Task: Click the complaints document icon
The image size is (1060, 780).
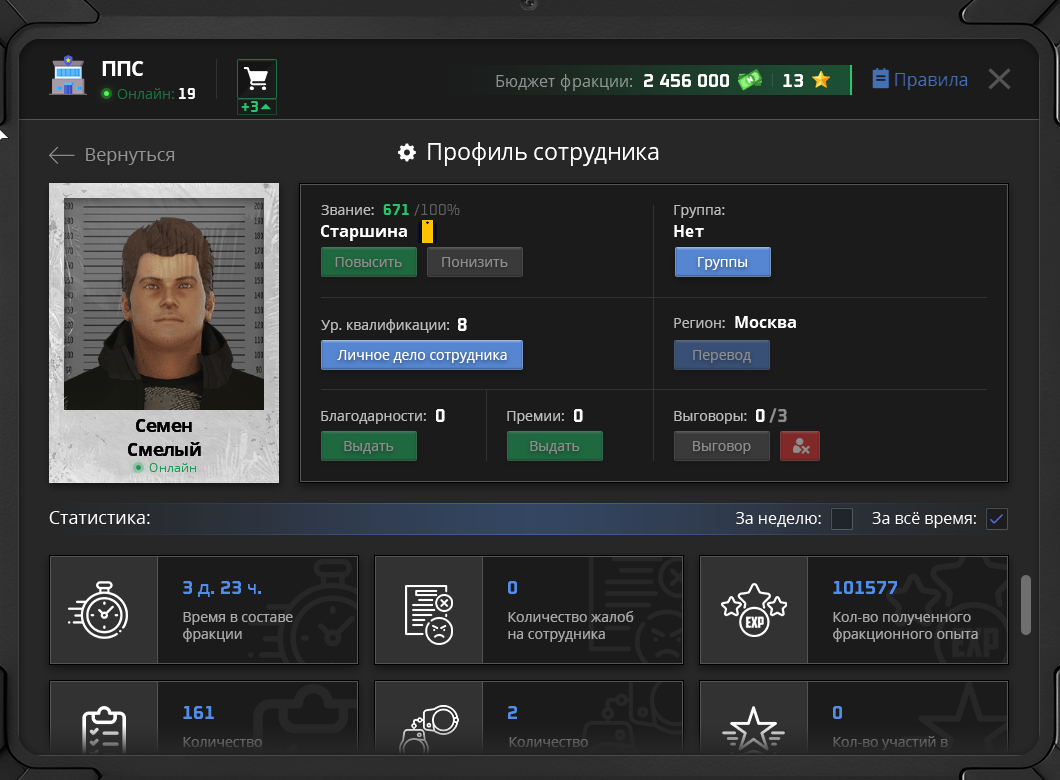Action: 429,610
